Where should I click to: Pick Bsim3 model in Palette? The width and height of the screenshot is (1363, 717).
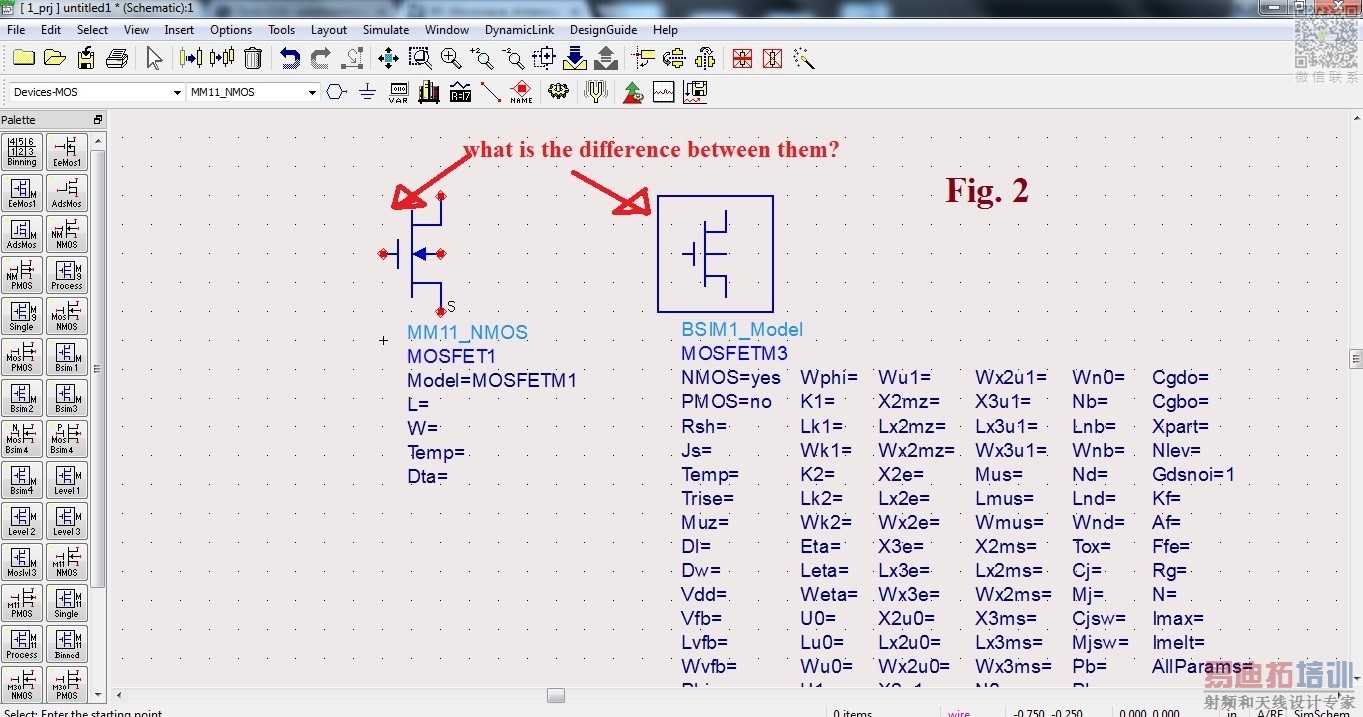[x=67, y=398]
